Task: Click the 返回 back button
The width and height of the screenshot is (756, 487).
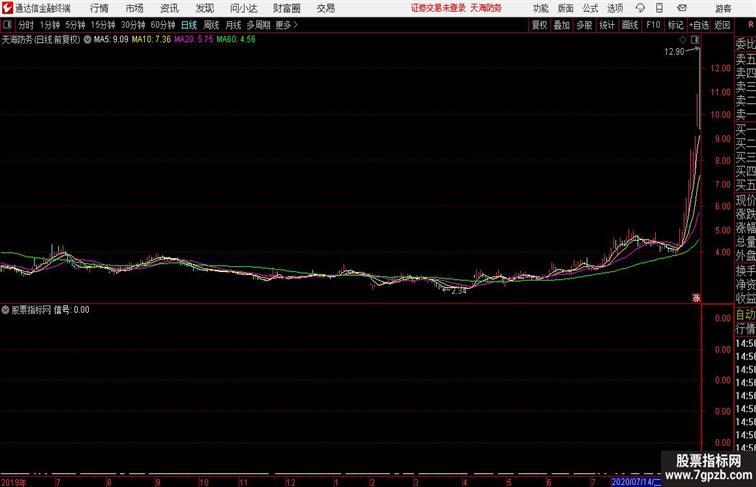Action: click(722, 25)
